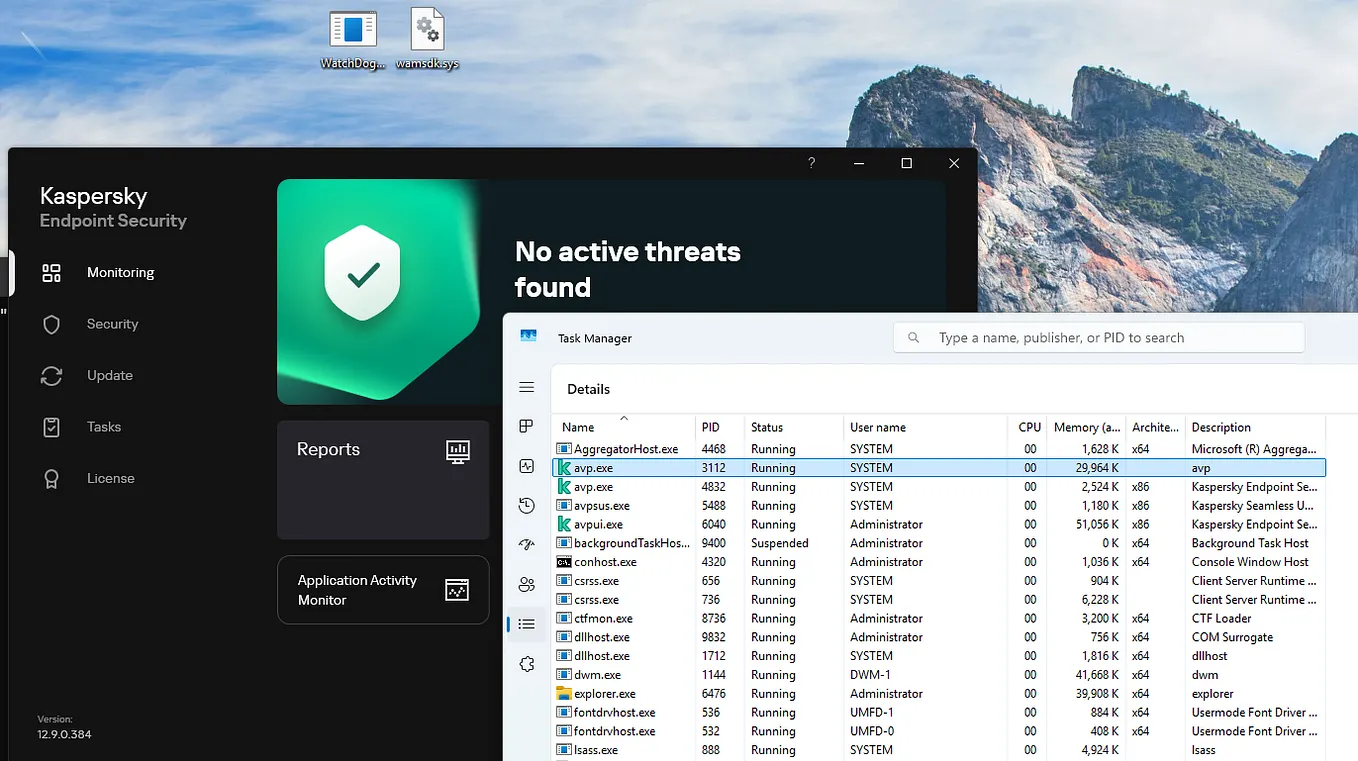Open Application Activity Monitor via its icon
This screenshot has height=761, width=1358.
[457, 590]
